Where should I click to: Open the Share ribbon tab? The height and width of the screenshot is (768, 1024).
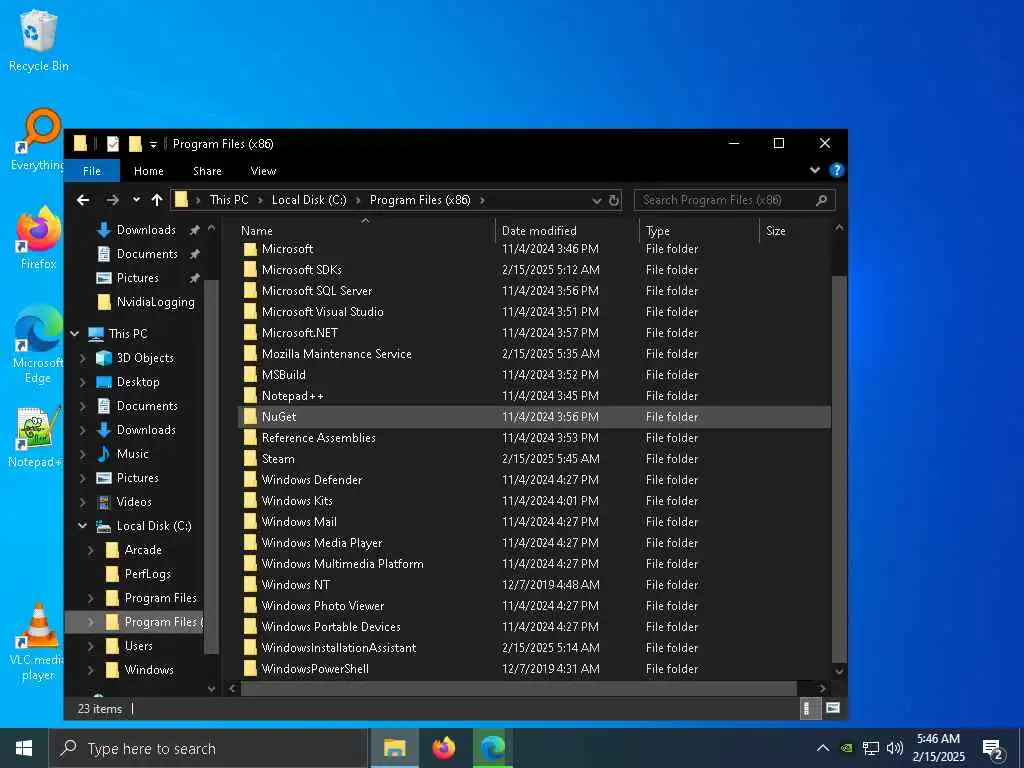point(207,170)
